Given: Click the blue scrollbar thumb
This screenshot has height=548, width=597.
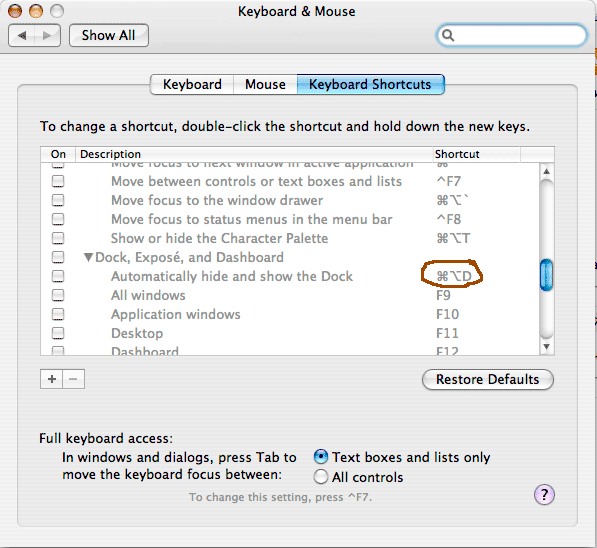Looking at the screenshot, I should tap(546, 275).
